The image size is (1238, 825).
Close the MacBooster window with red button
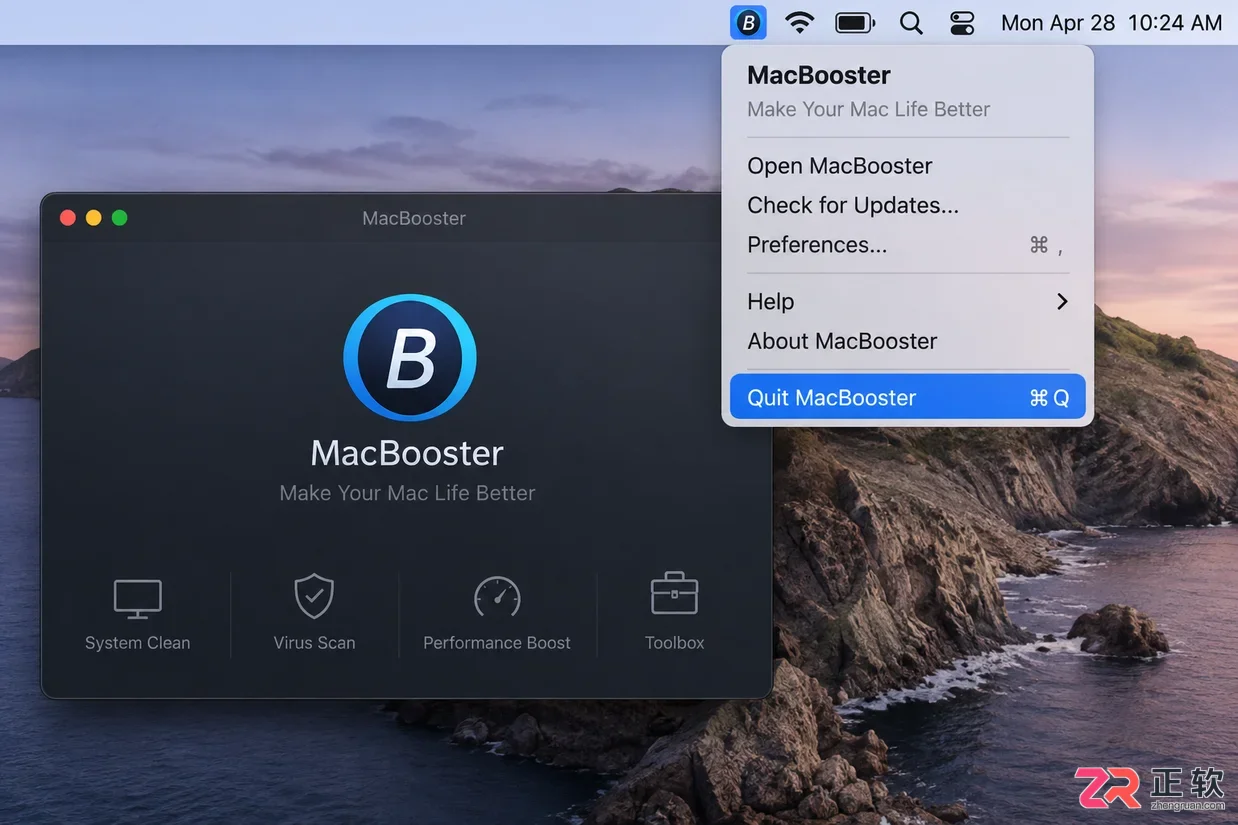68,218
